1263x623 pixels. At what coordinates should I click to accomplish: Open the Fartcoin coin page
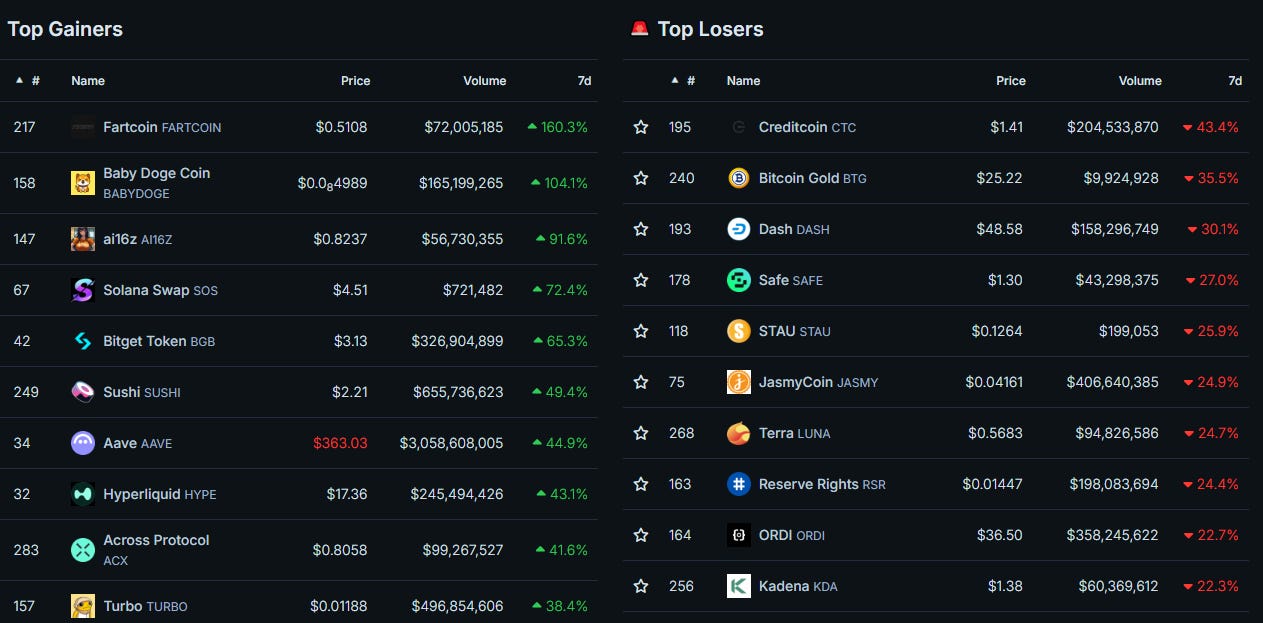coord(162,127)
